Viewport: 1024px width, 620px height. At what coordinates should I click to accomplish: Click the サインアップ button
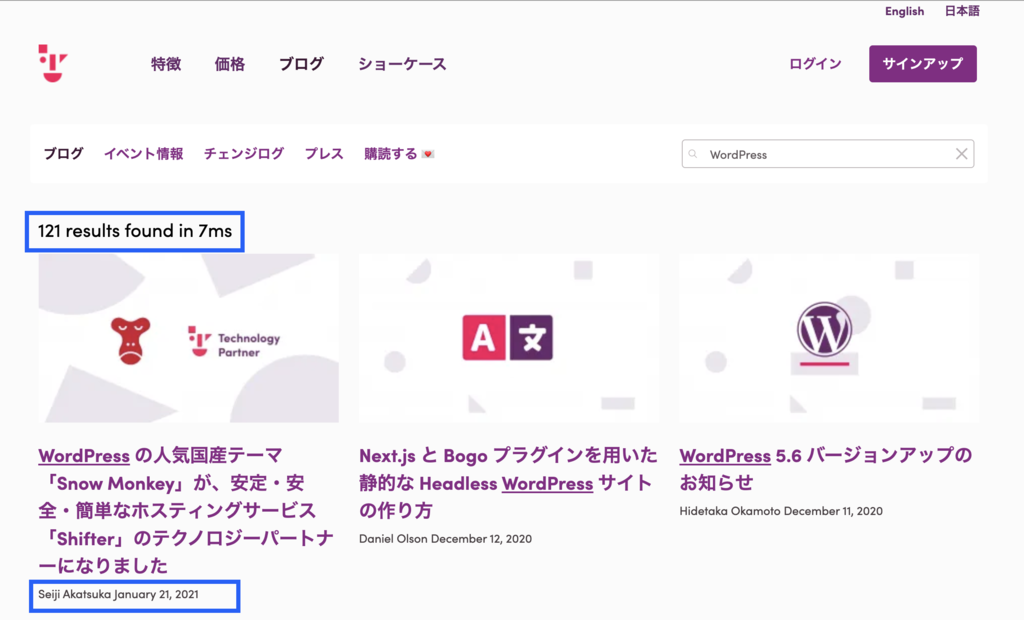(x=923, y=63)
